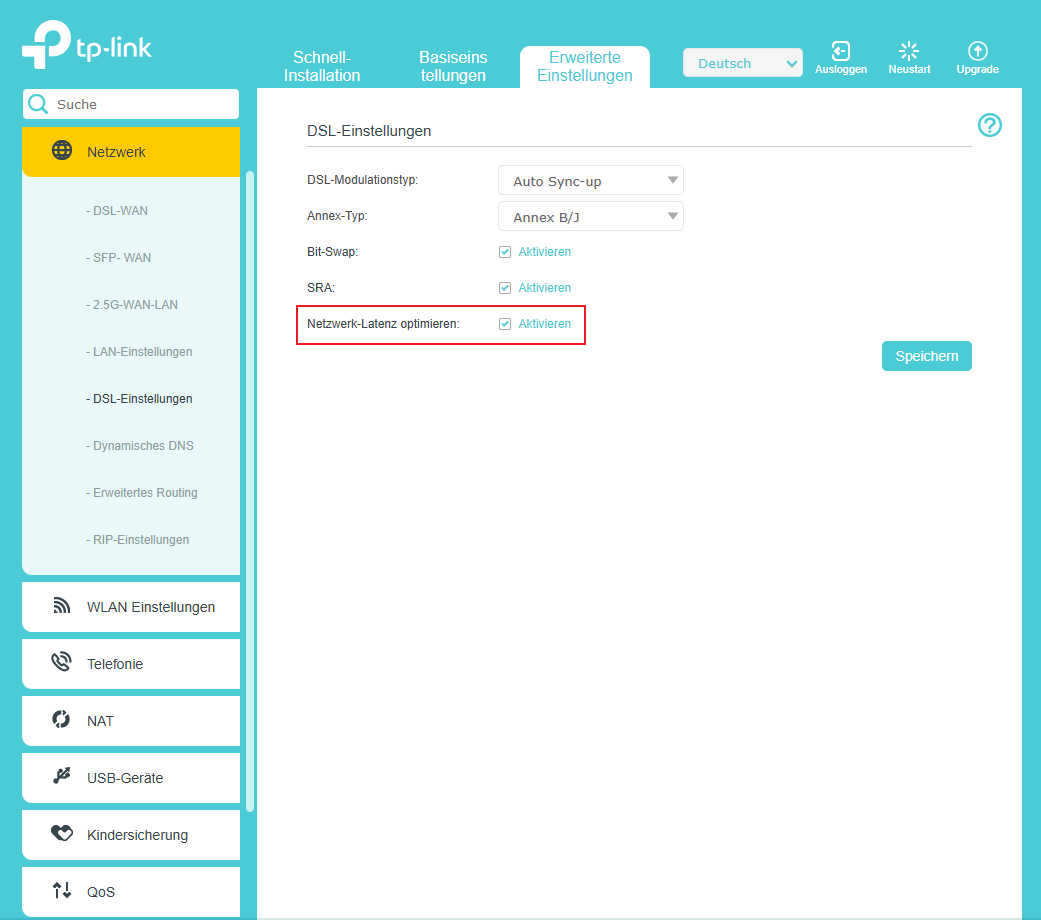The width and height of the screenshot is (1041, 920).
Task: Open WLAN Einstellungen via its Wi-Fi icon
Action: 62,607
